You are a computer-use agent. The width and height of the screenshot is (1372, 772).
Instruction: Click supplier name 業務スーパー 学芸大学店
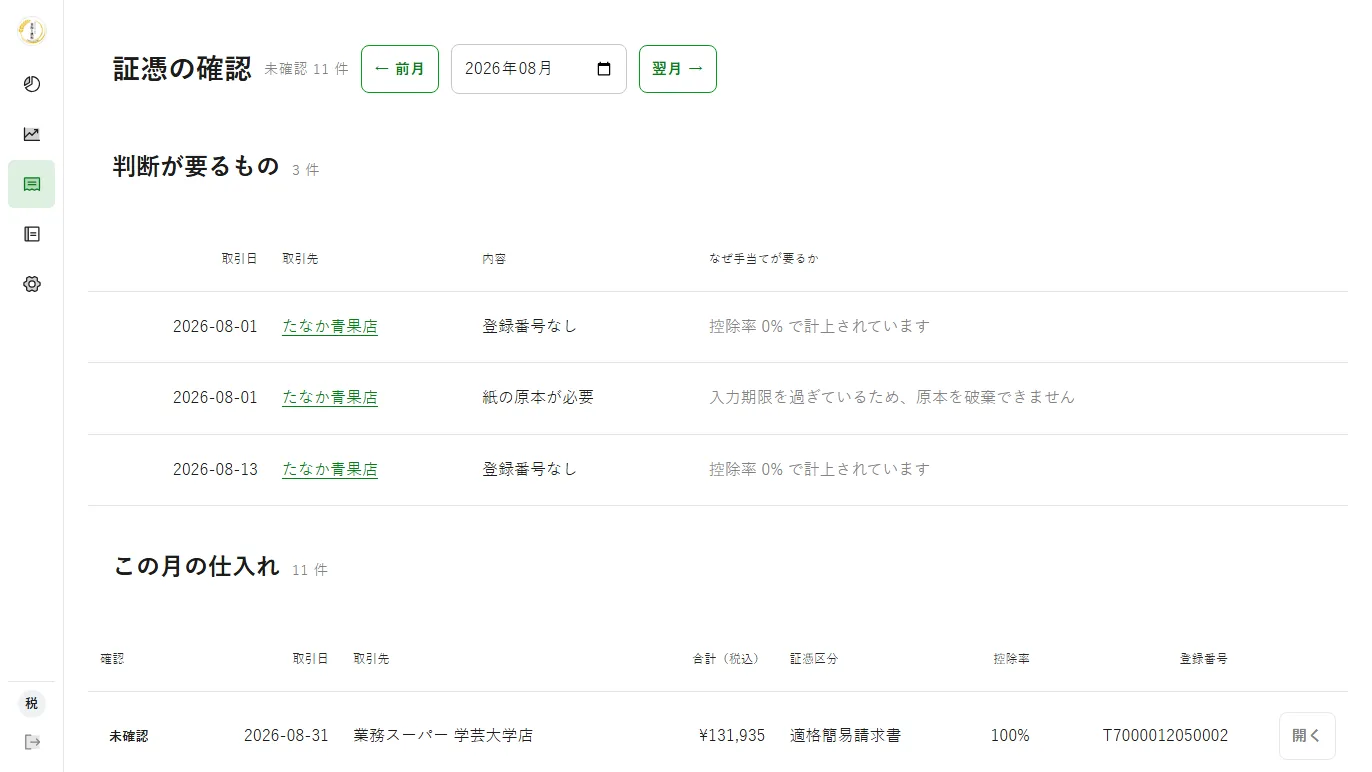click(x=443, y=736)
